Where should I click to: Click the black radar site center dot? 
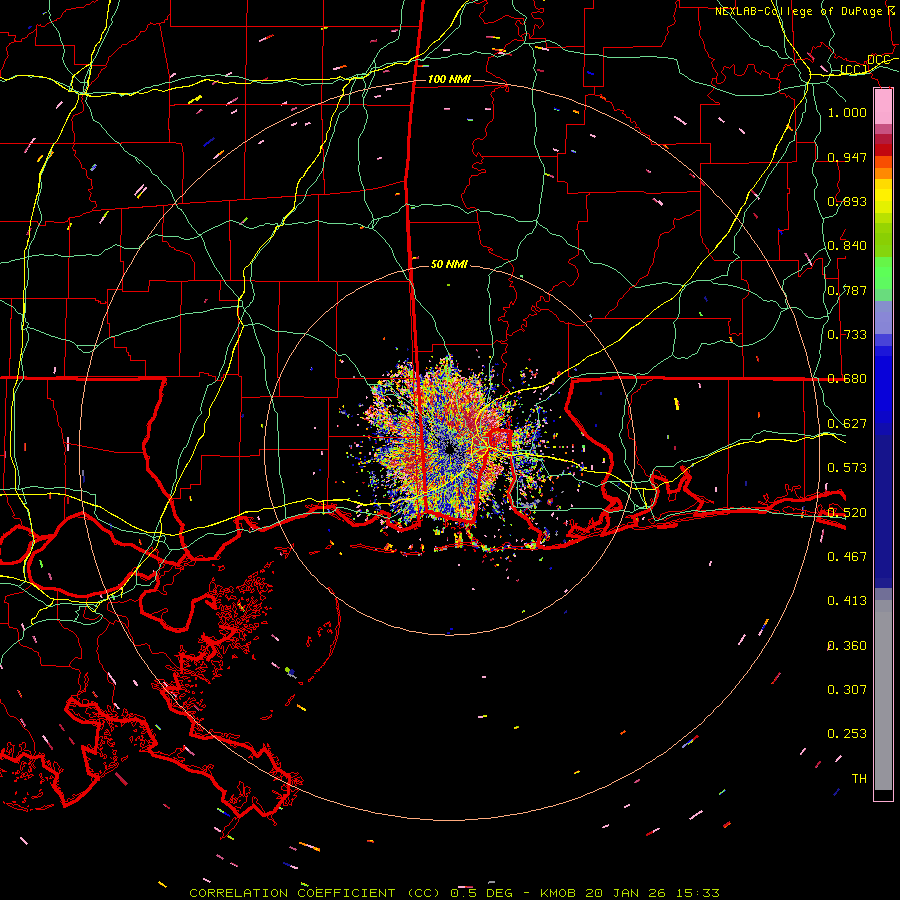(450, 449)
